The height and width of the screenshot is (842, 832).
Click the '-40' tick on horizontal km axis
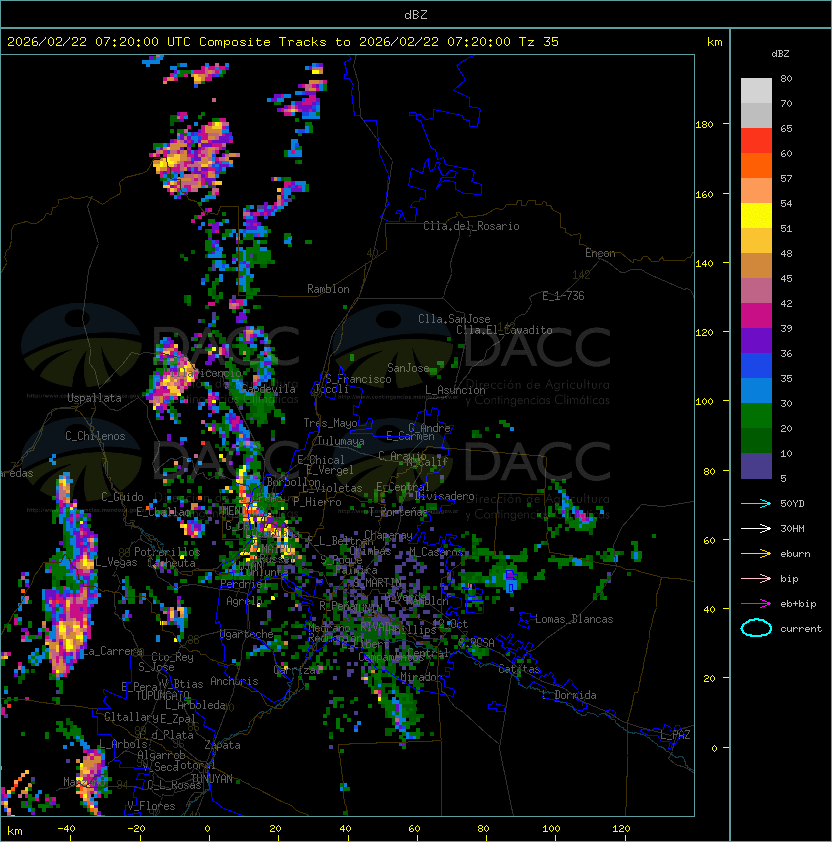[x=66, y=829]
